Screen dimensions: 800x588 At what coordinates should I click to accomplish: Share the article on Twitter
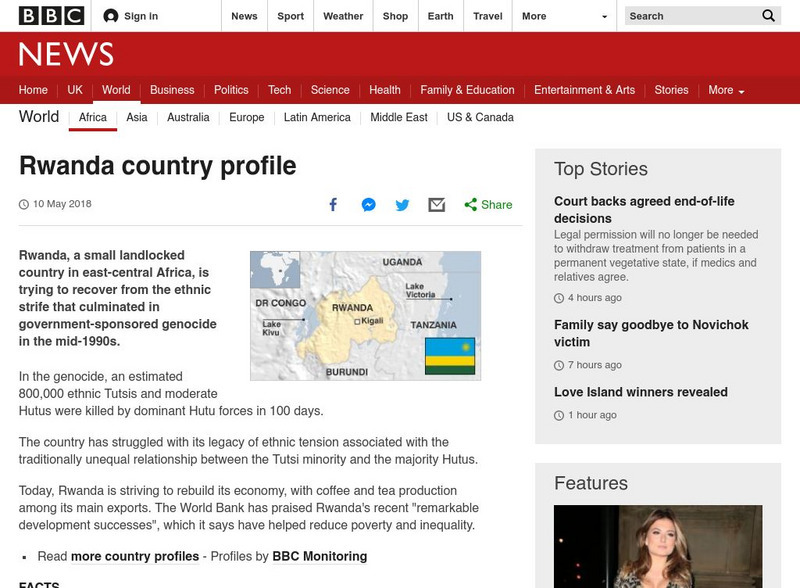(x=402, y=204)
